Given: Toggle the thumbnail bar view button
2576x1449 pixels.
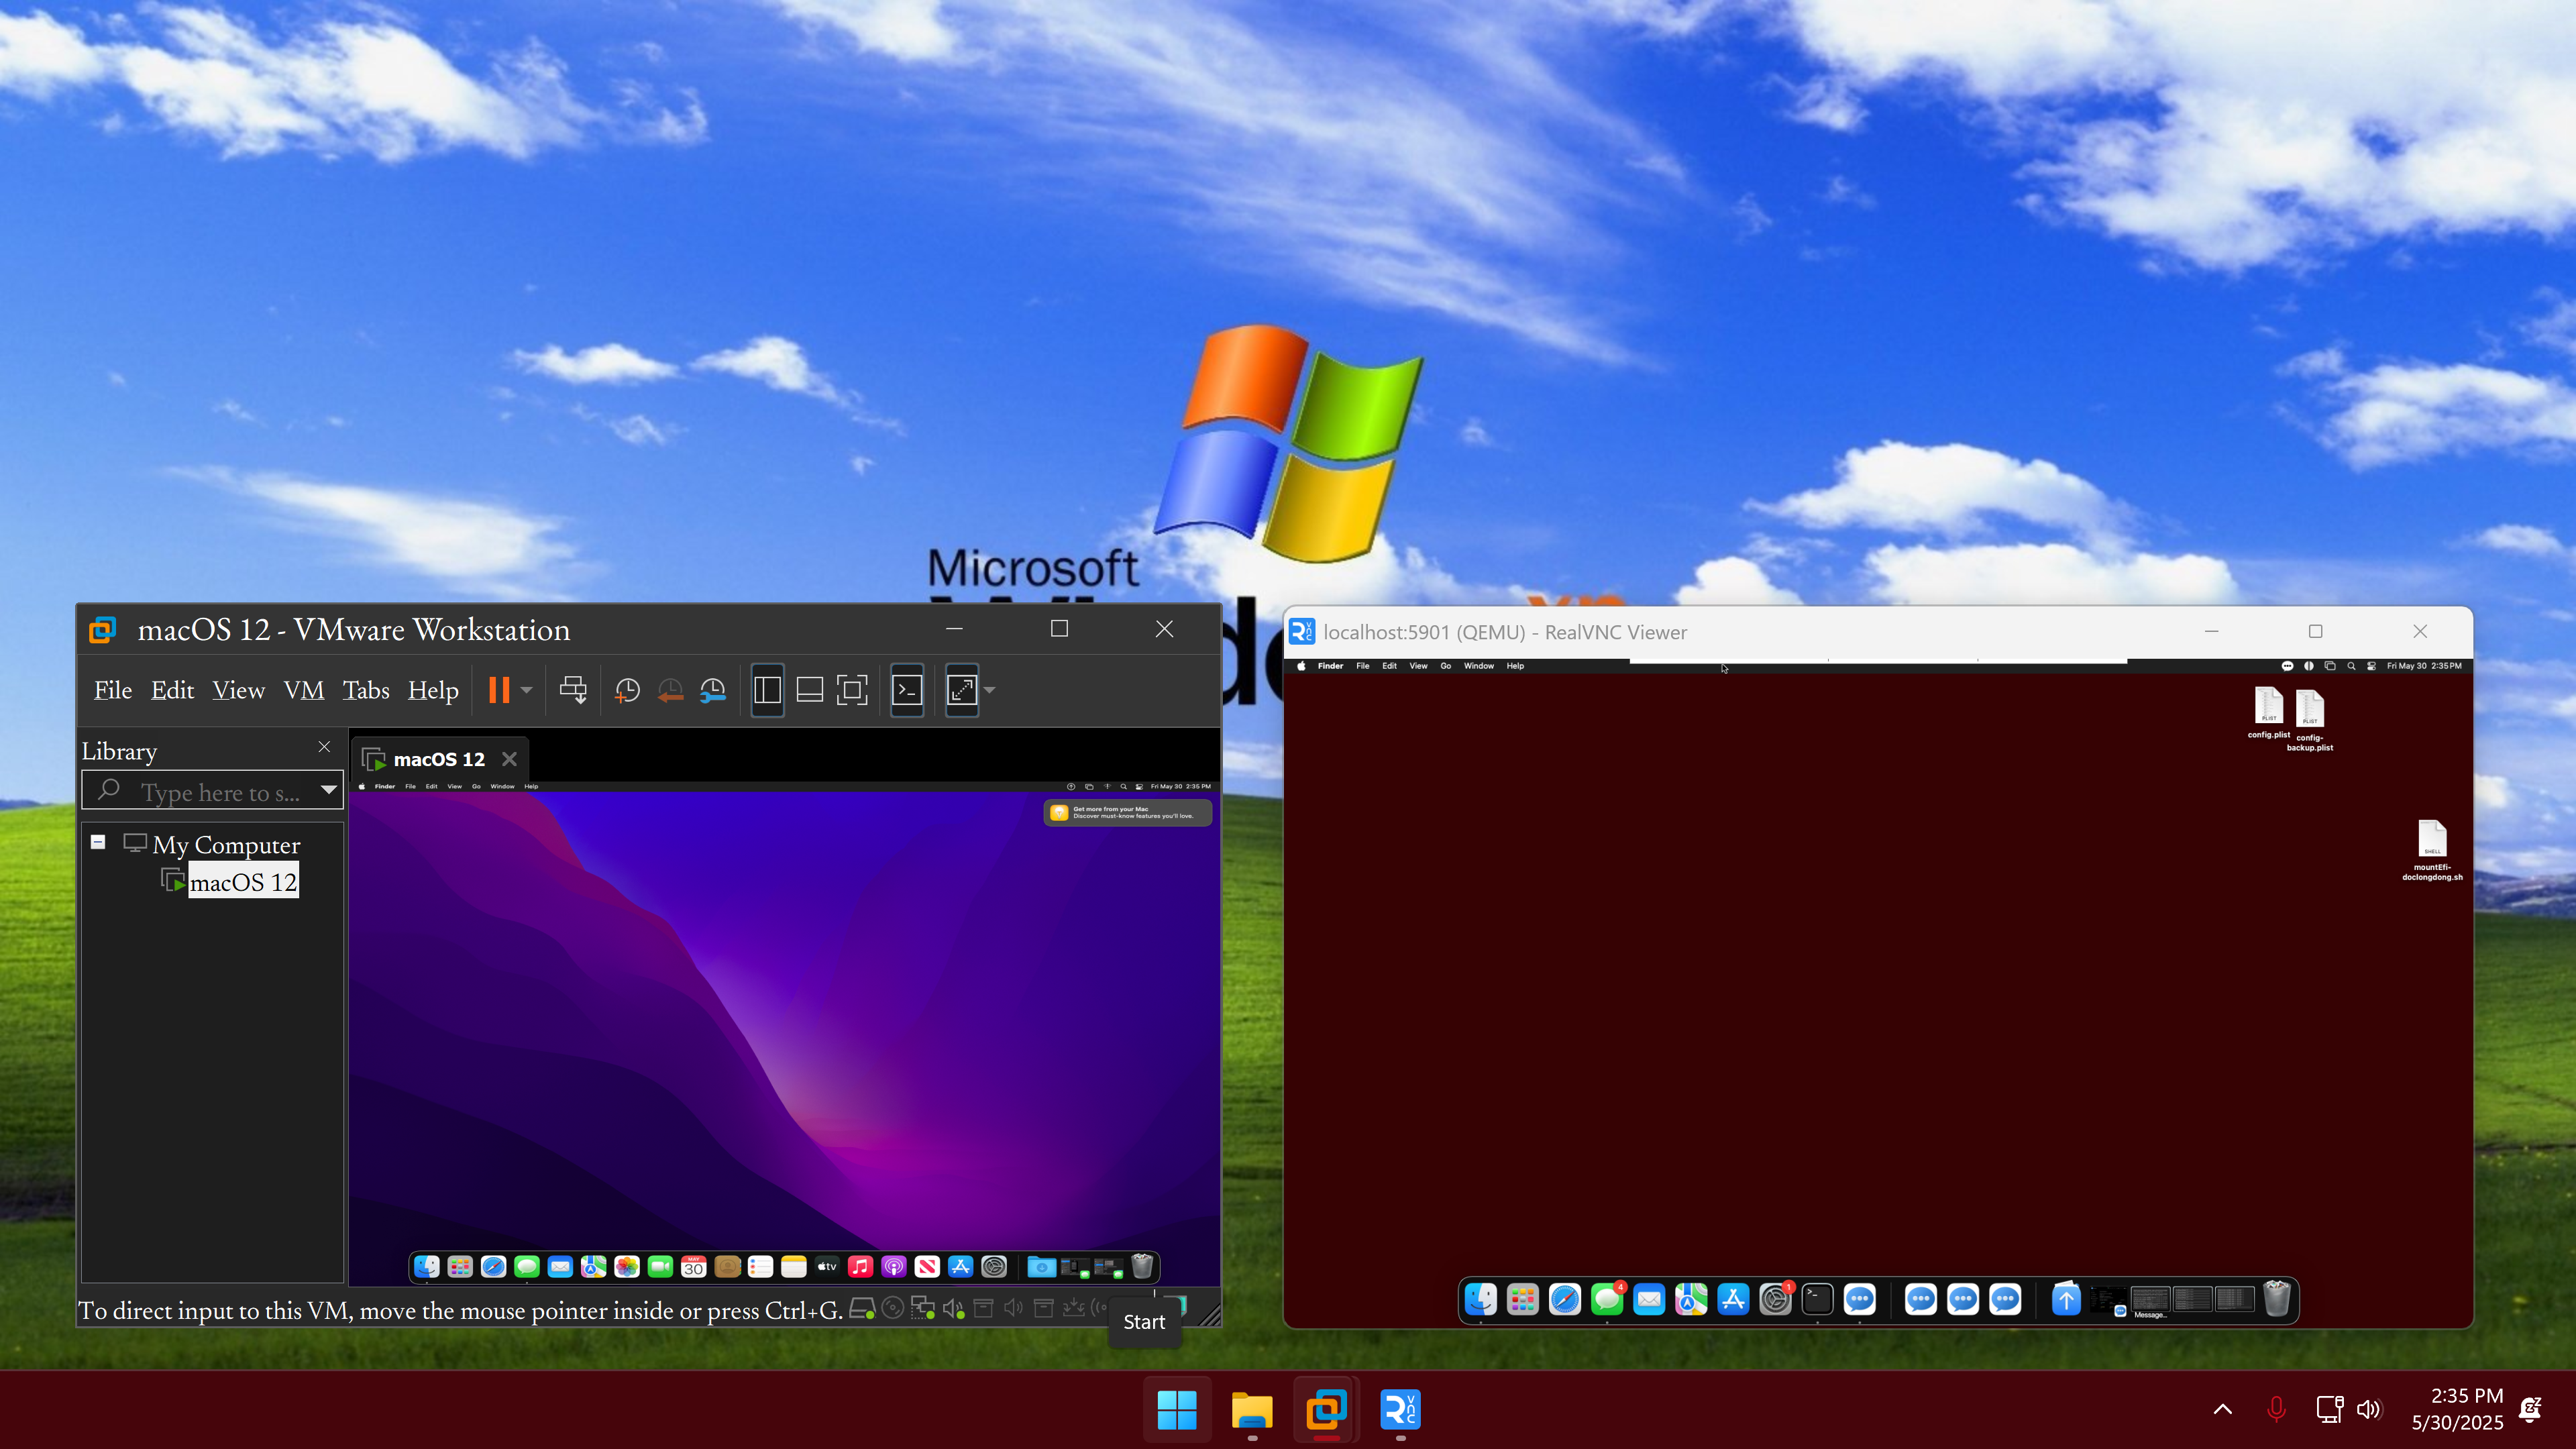Looking at the screenshot, I should coord(810,690).
